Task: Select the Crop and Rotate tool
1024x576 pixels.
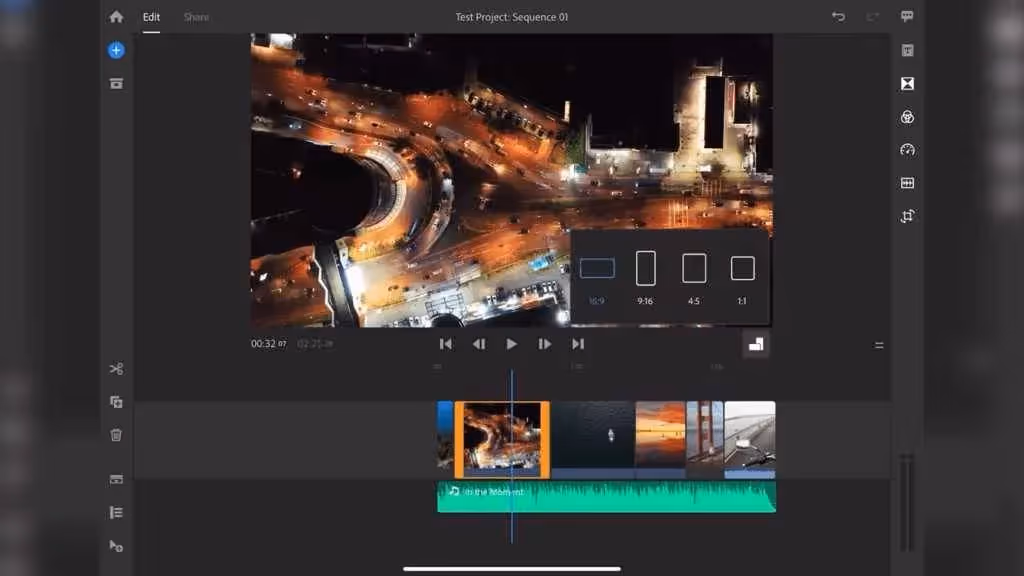Action: 906,216
